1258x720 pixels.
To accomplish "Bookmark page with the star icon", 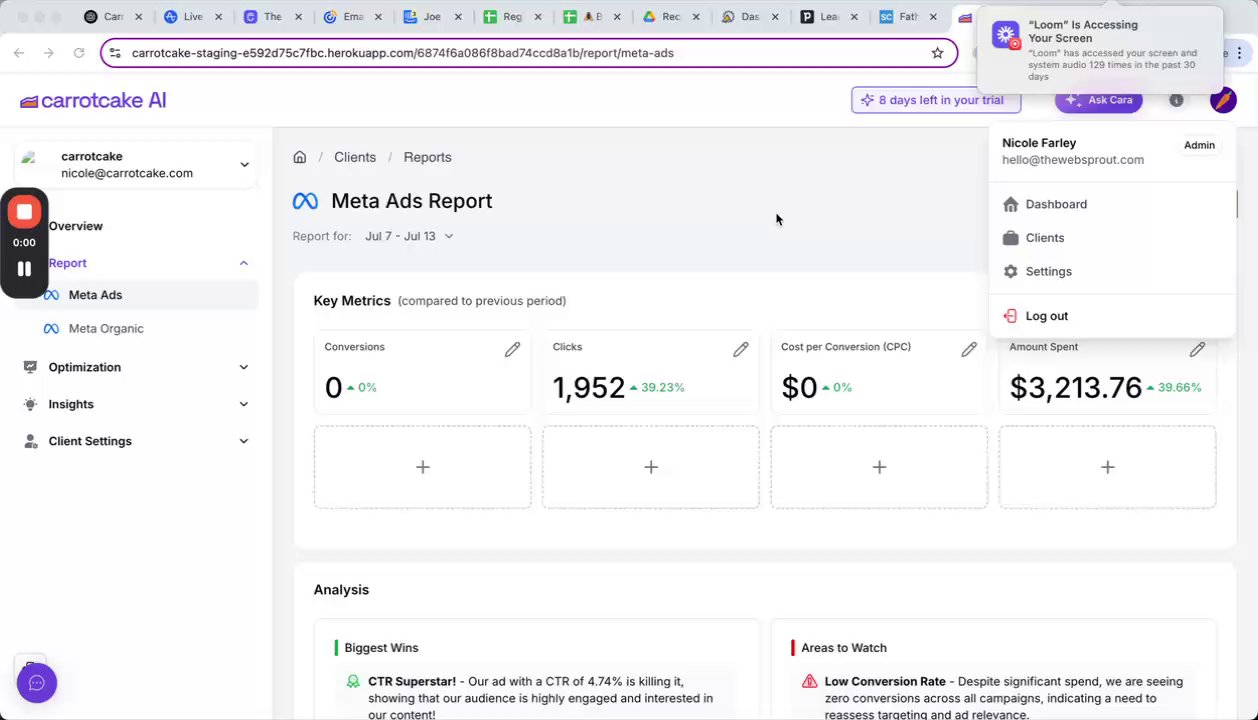I will point(937,53).
